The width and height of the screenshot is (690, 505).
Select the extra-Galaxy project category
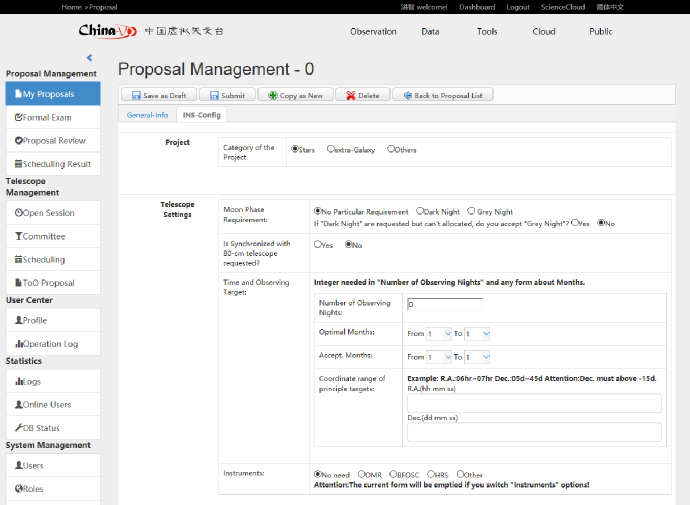click(332, 150)
